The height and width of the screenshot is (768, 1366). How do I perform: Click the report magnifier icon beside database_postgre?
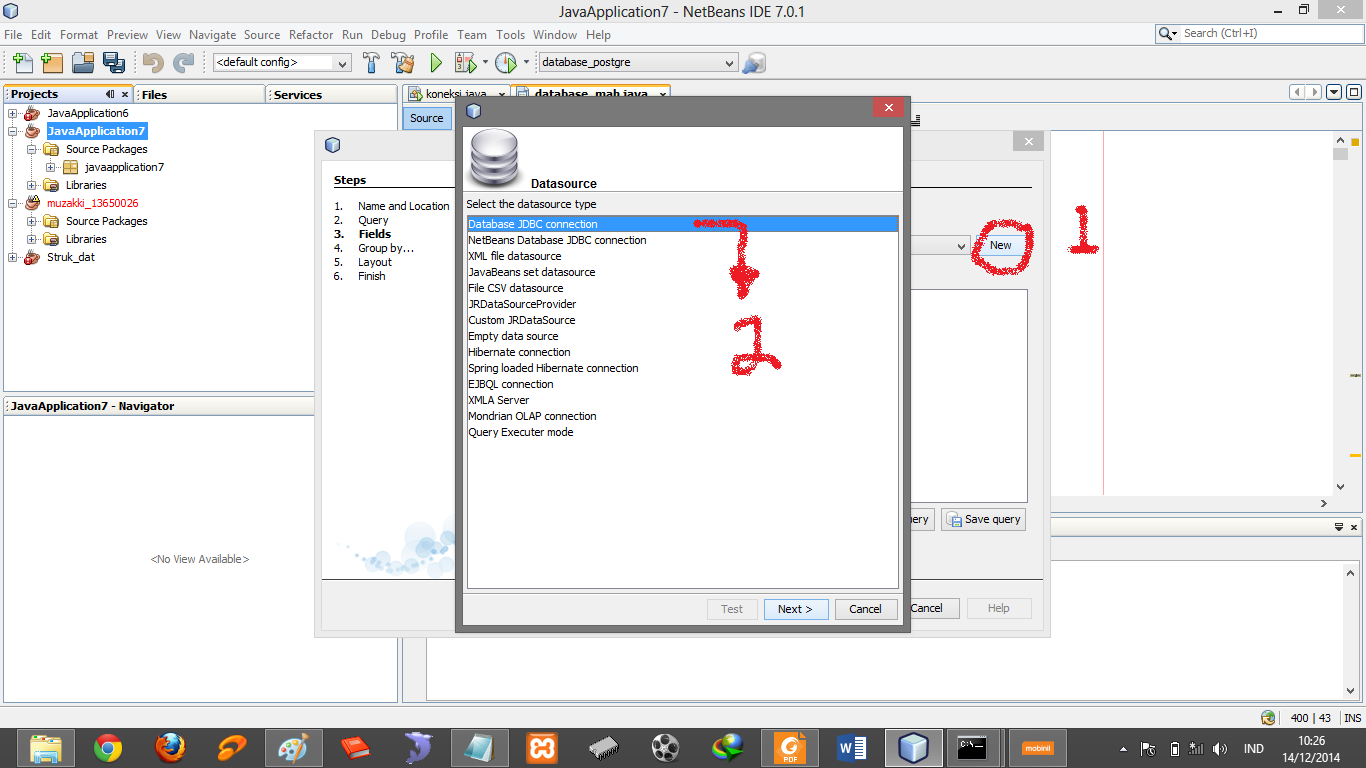[x=754, y=62]
